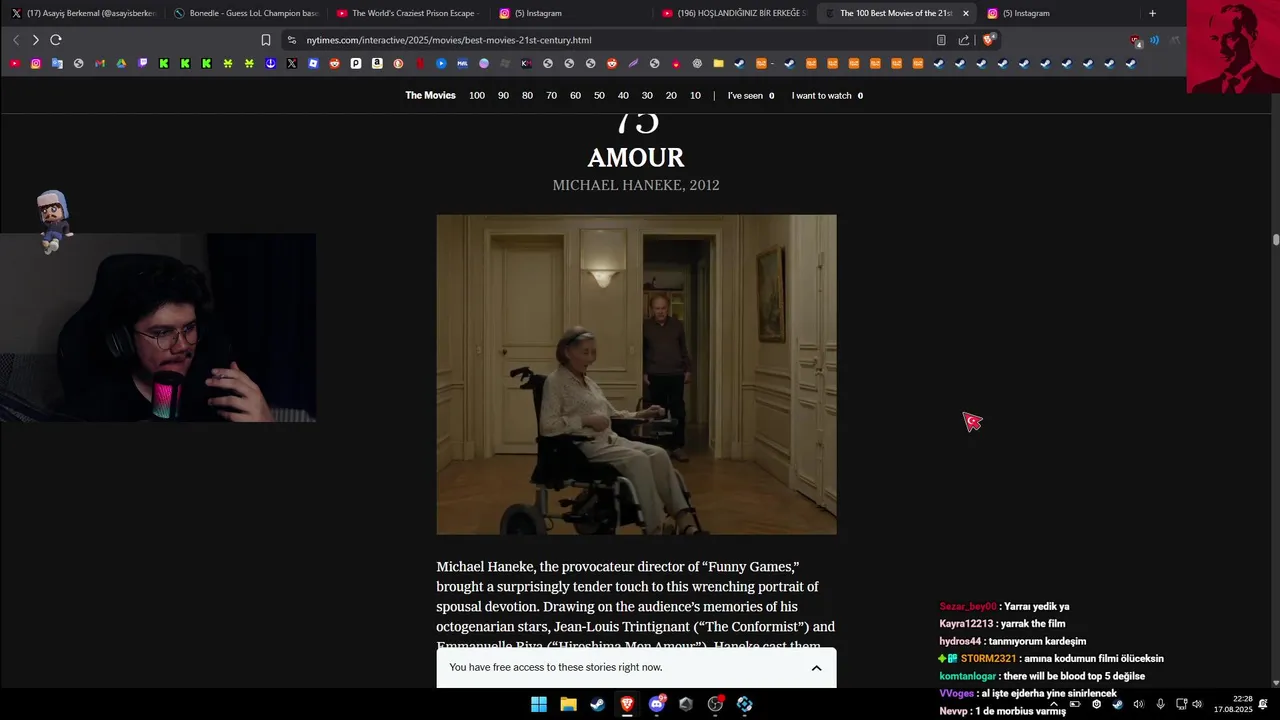Switch to the Bonedle Guess LoL Champion tab
The image size is (1280, 720).
pos(246,13)
